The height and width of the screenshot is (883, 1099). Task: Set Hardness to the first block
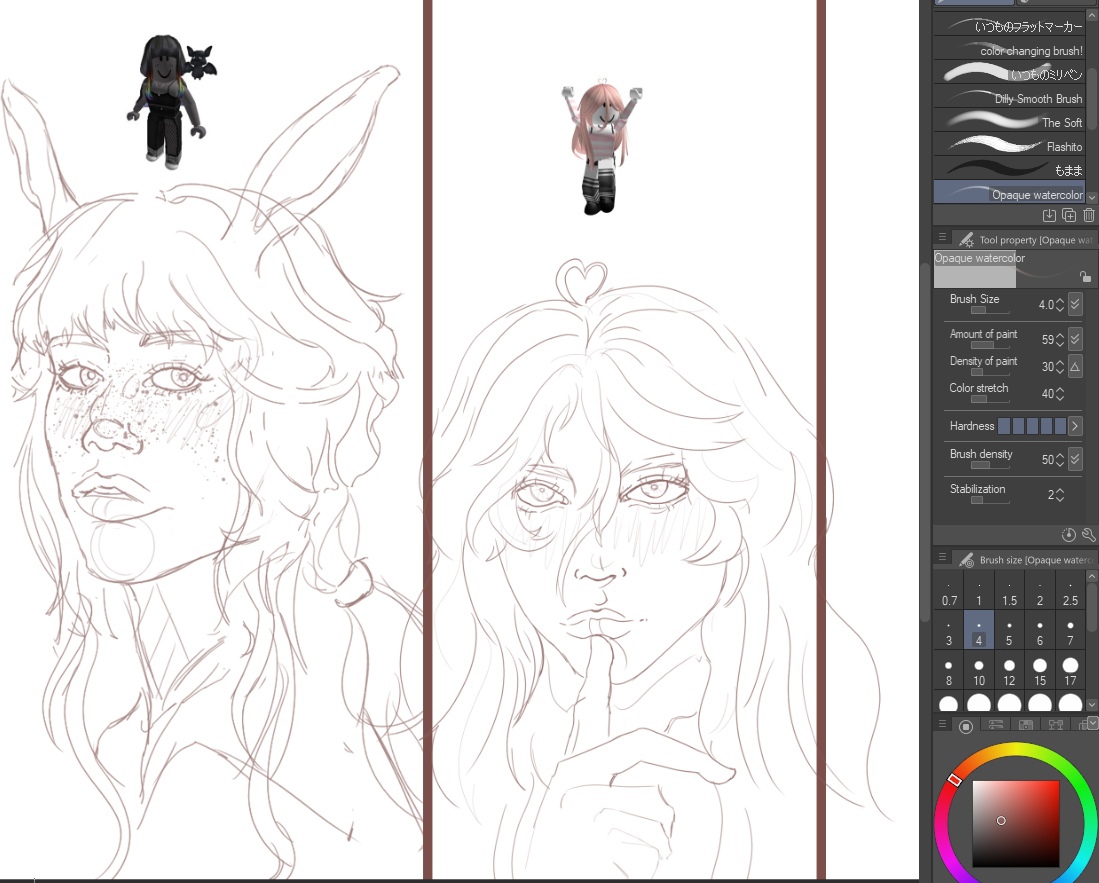click(1004, 425)
